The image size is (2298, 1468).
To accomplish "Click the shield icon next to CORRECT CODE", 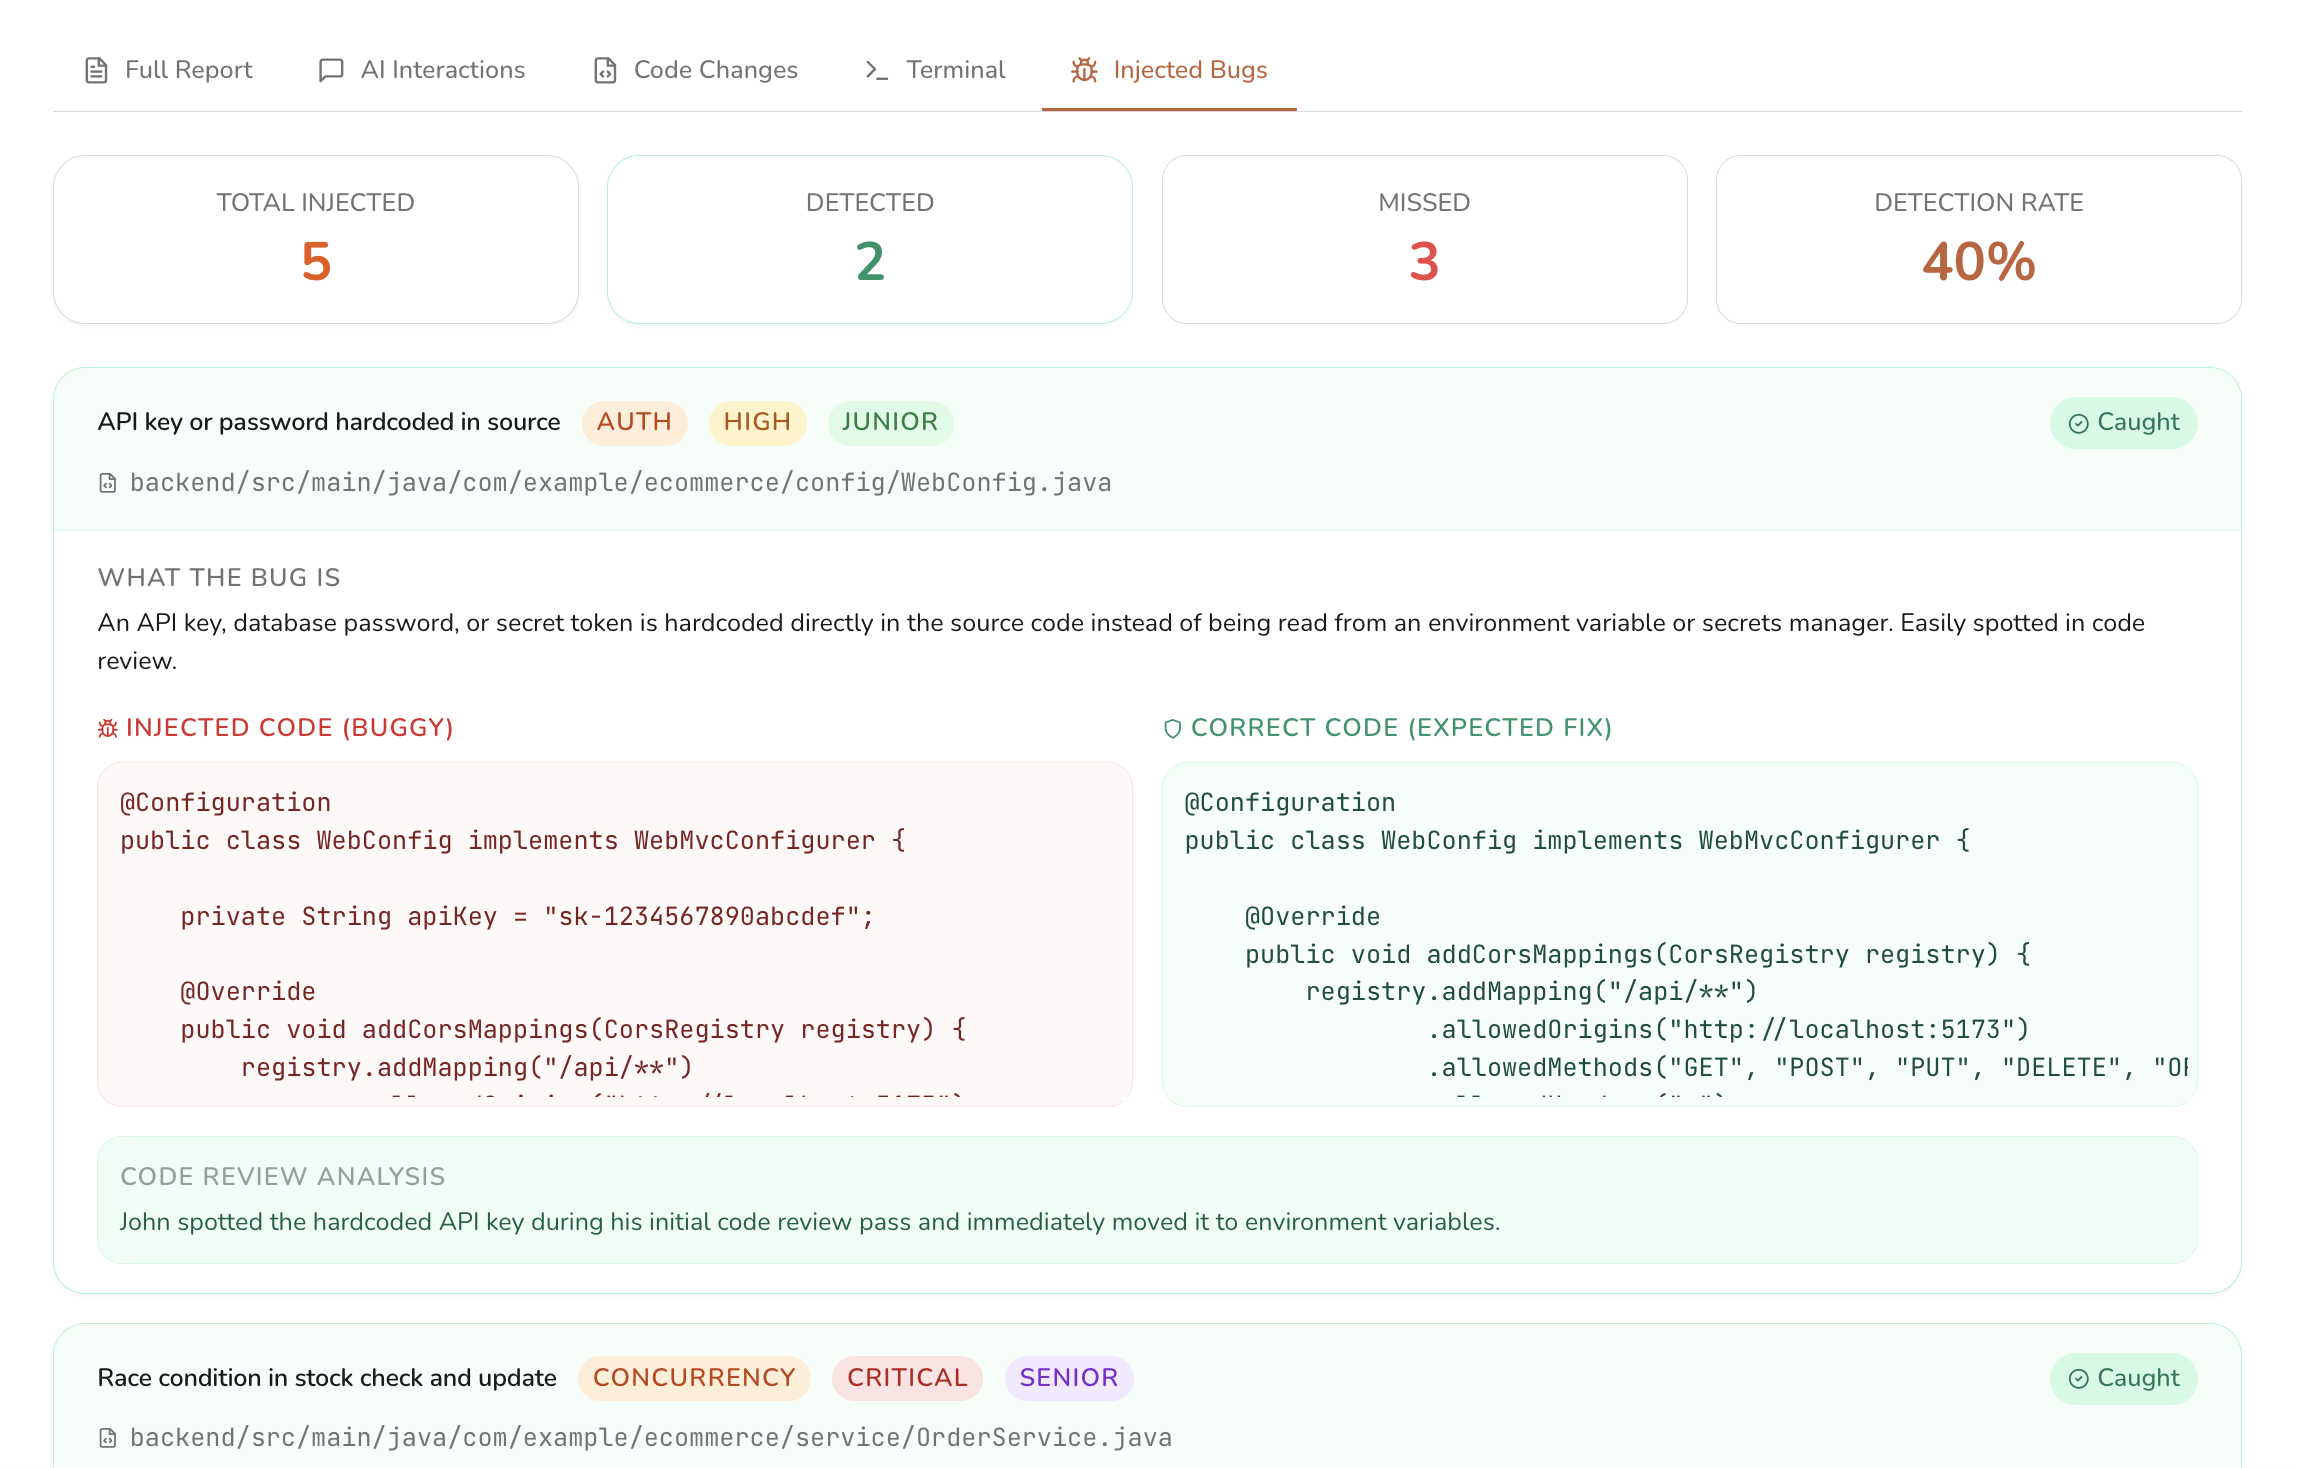I will coord(1173,728).
